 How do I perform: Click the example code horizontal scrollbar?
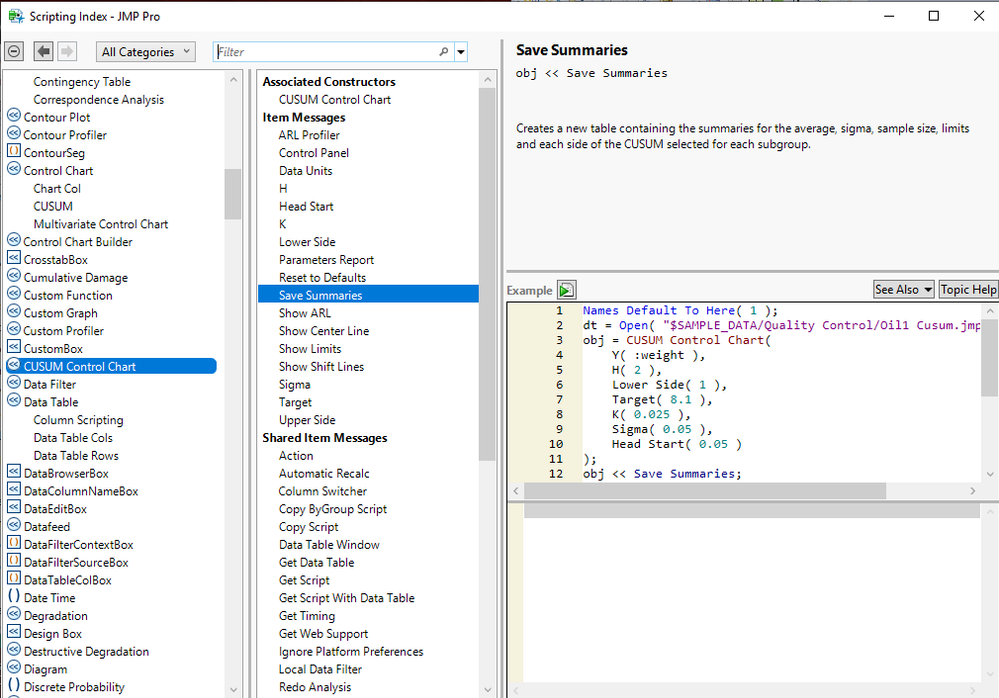click(705, 490)
